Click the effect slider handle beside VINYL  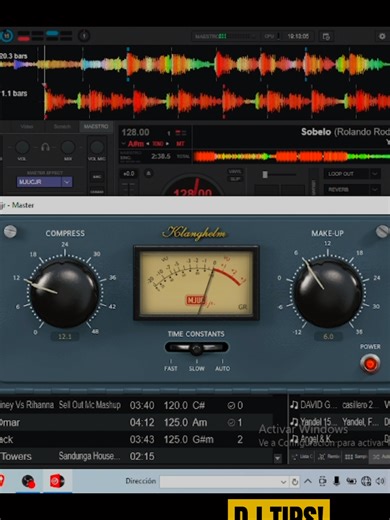click(x=265, y=174)
